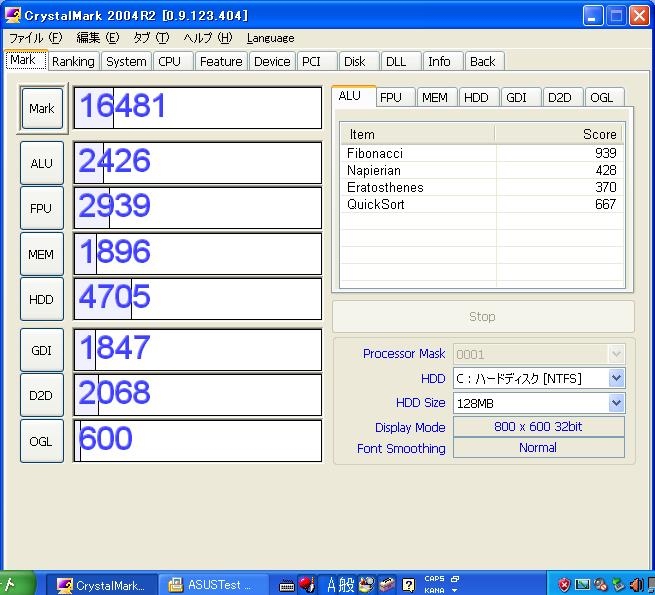Open the HDD Size 128MB dropdown
This screenshot has width=655, height=595.
point(616,403)
